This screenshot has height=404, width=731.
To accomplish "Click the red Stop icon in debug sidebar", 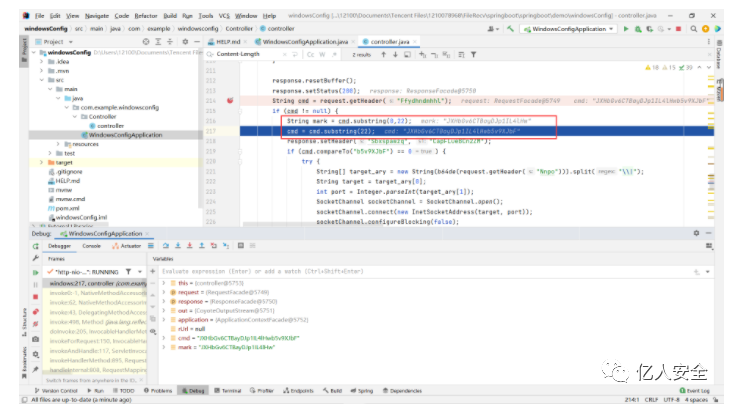I will click(x=35, y=297).
